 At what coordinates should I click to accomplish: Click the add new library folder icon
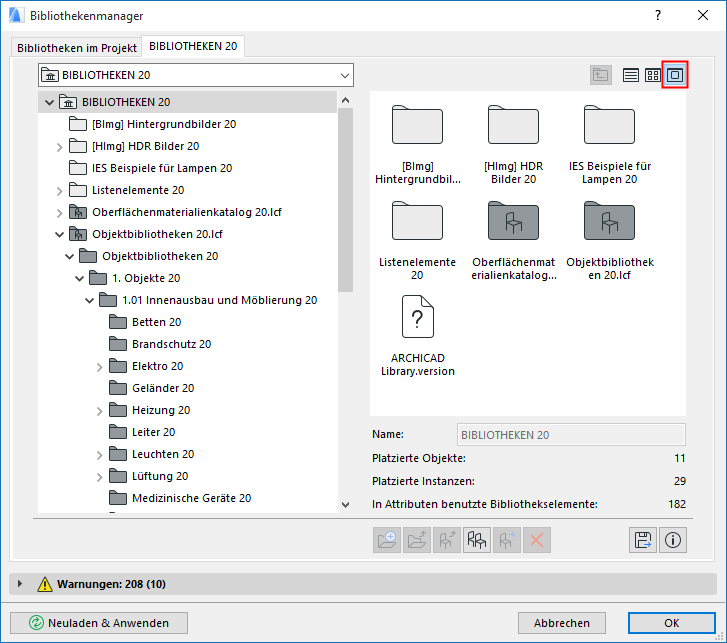coord(387,540)
